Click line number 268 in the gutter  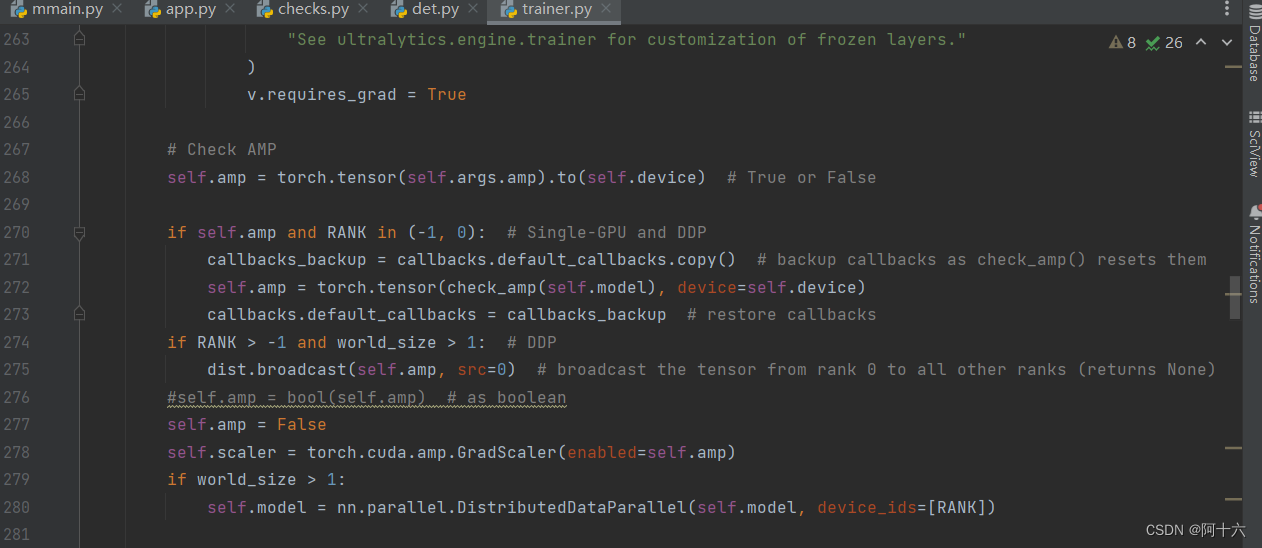tap(16, 177)
